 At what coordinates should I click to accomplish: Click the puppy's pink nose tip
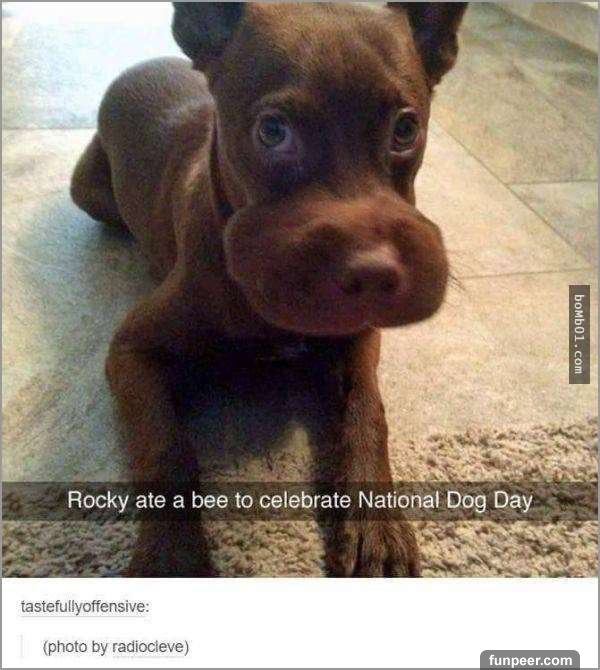pos(374,271)
